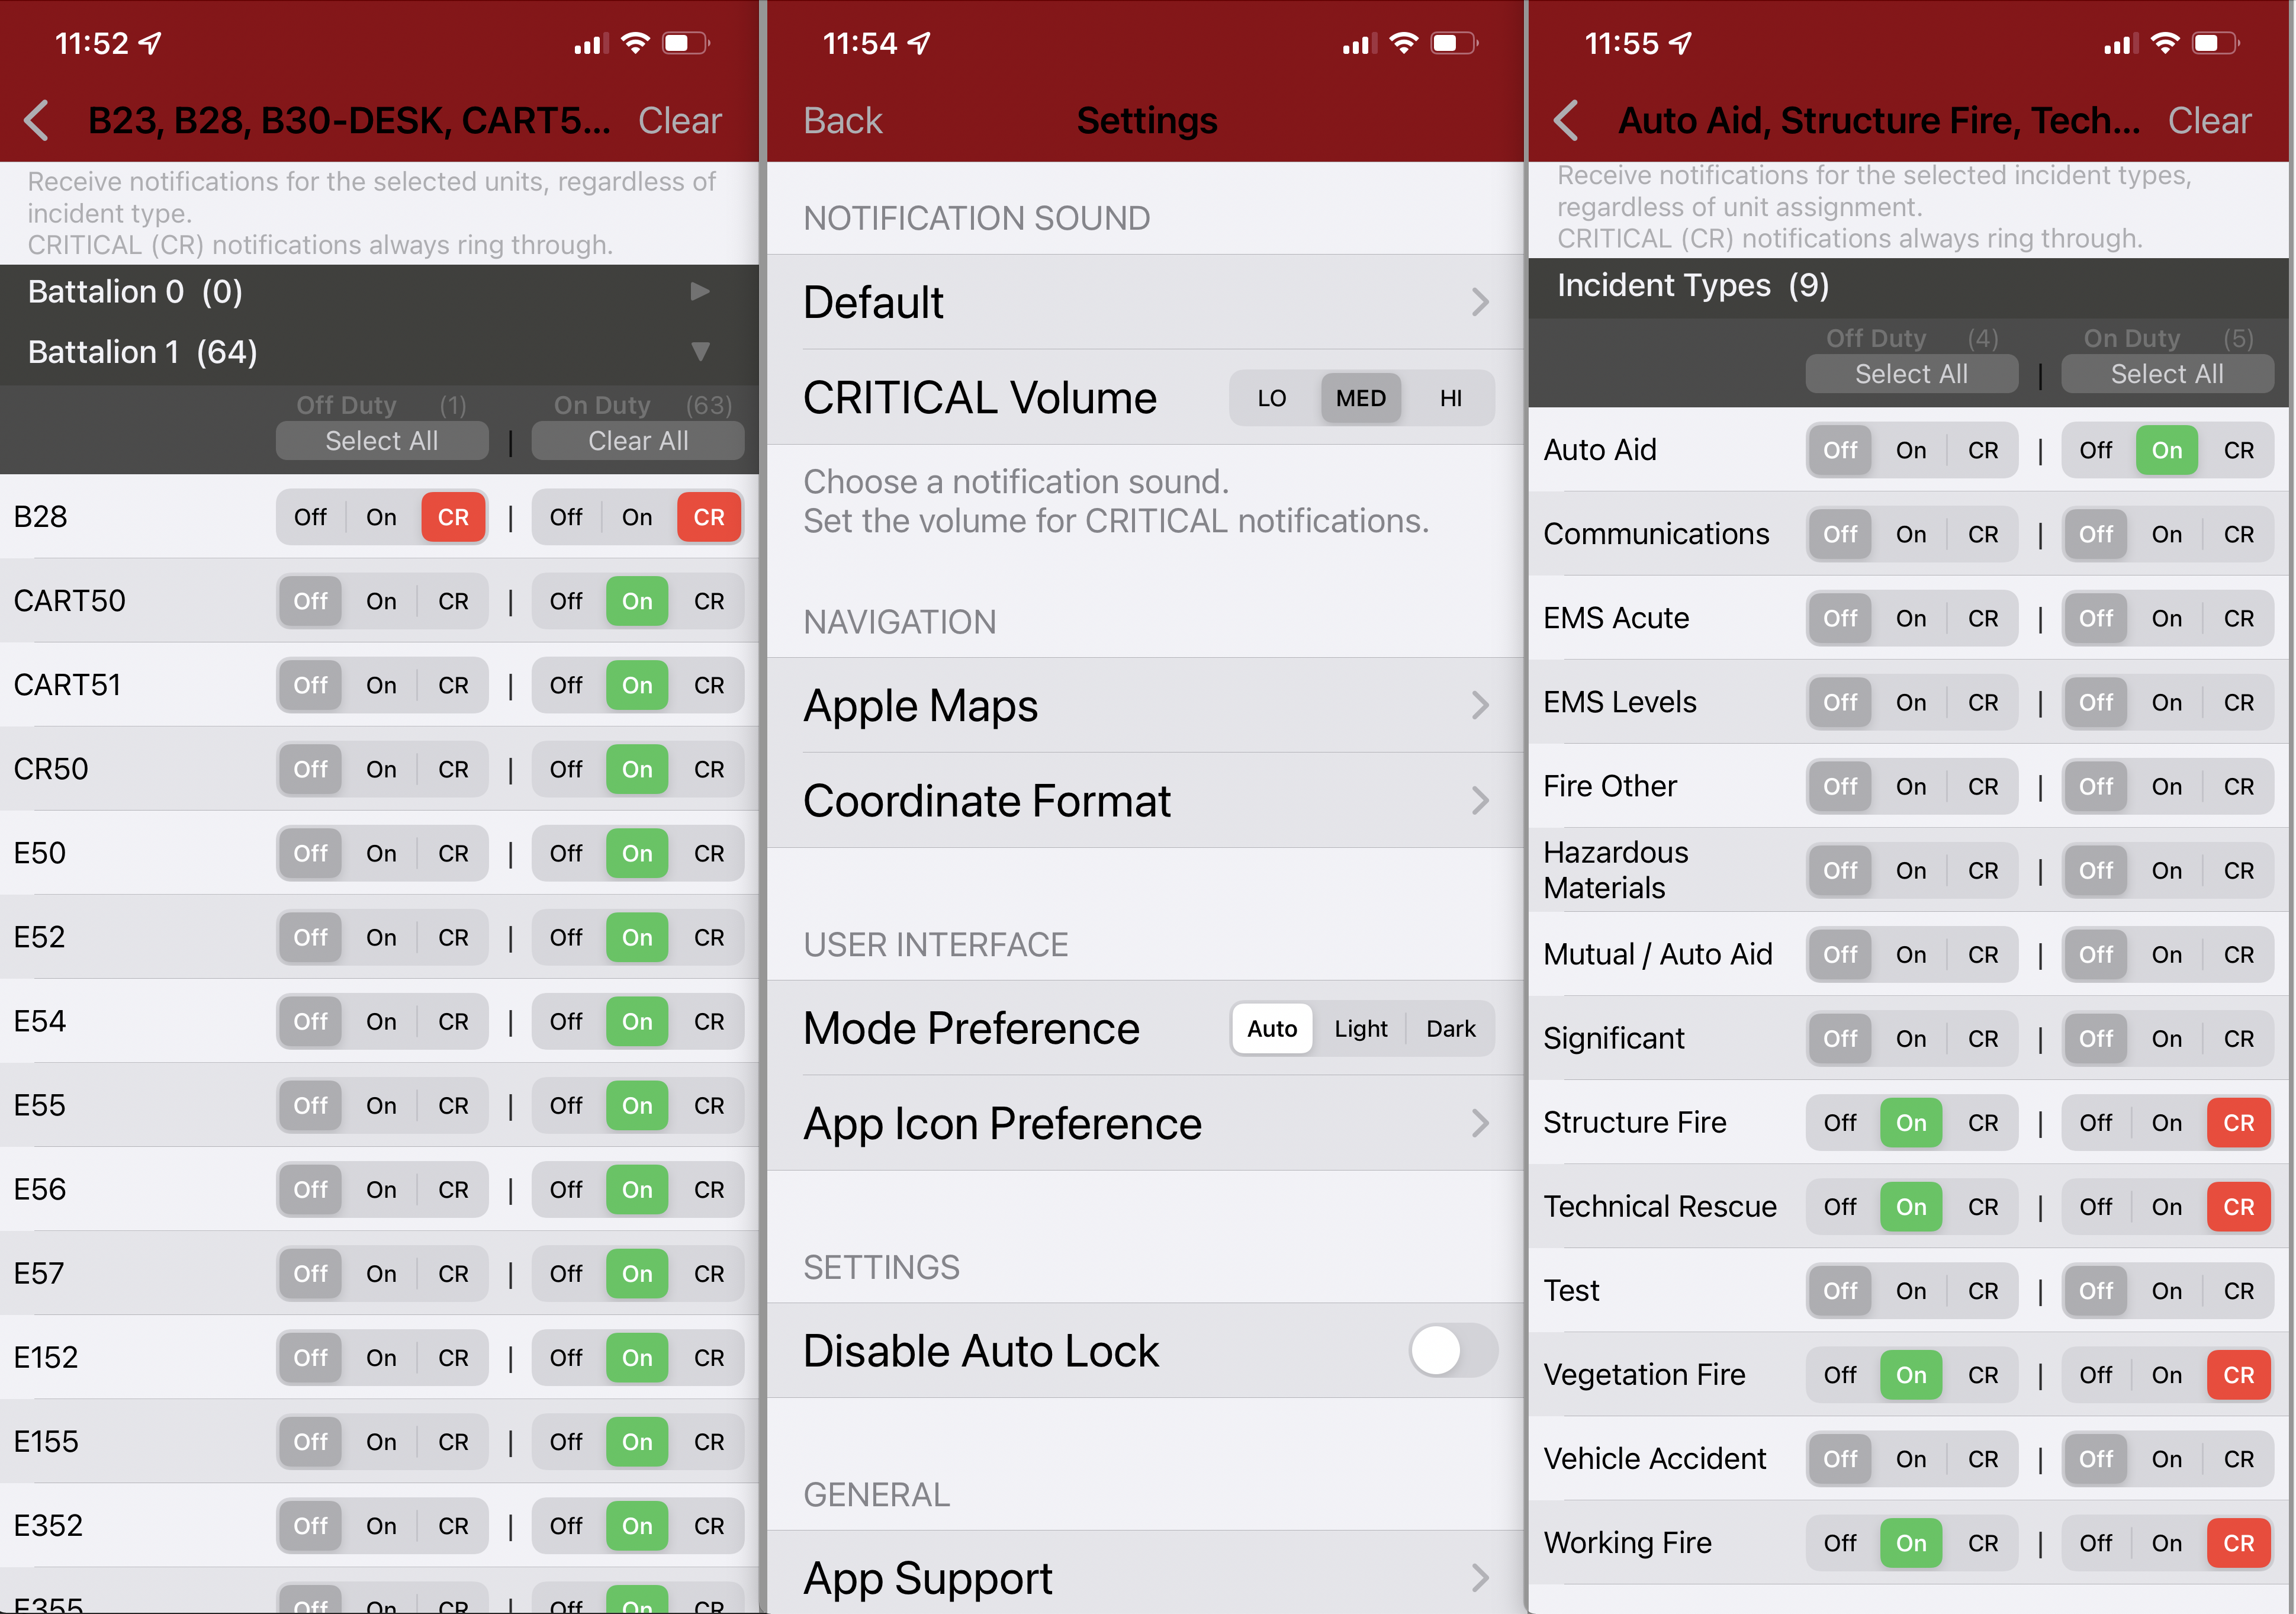Set CART50 Off Duty to On
Screen dimensions: 2296x1614
coord(381,602)
